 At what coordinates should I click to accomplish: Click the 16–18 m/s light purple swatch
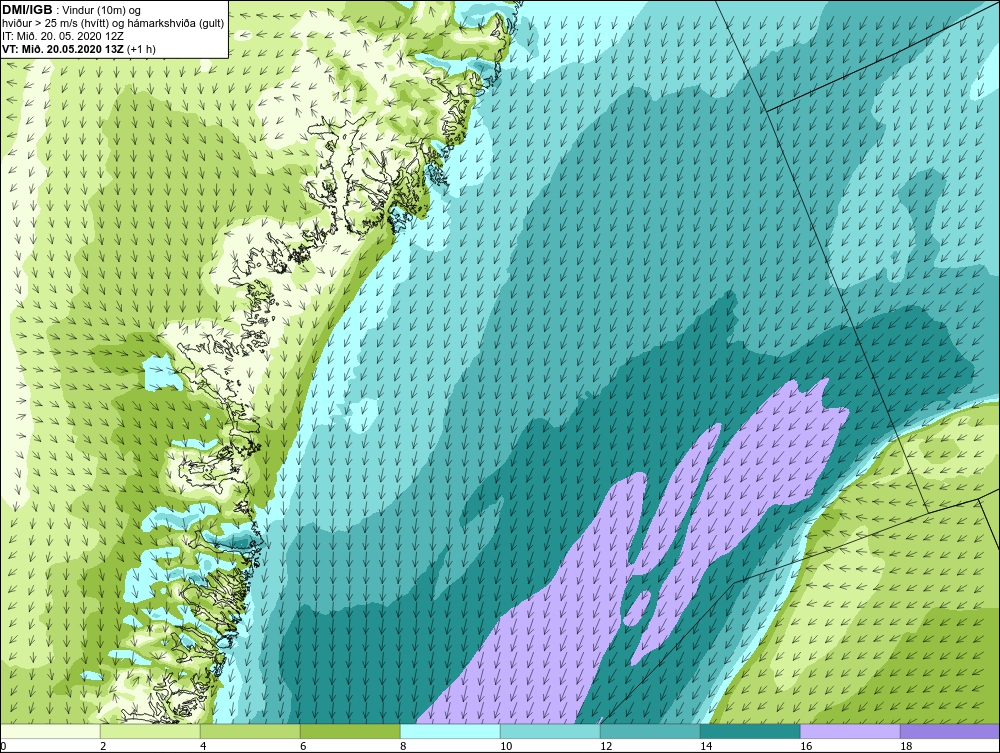tap(850, 731)
